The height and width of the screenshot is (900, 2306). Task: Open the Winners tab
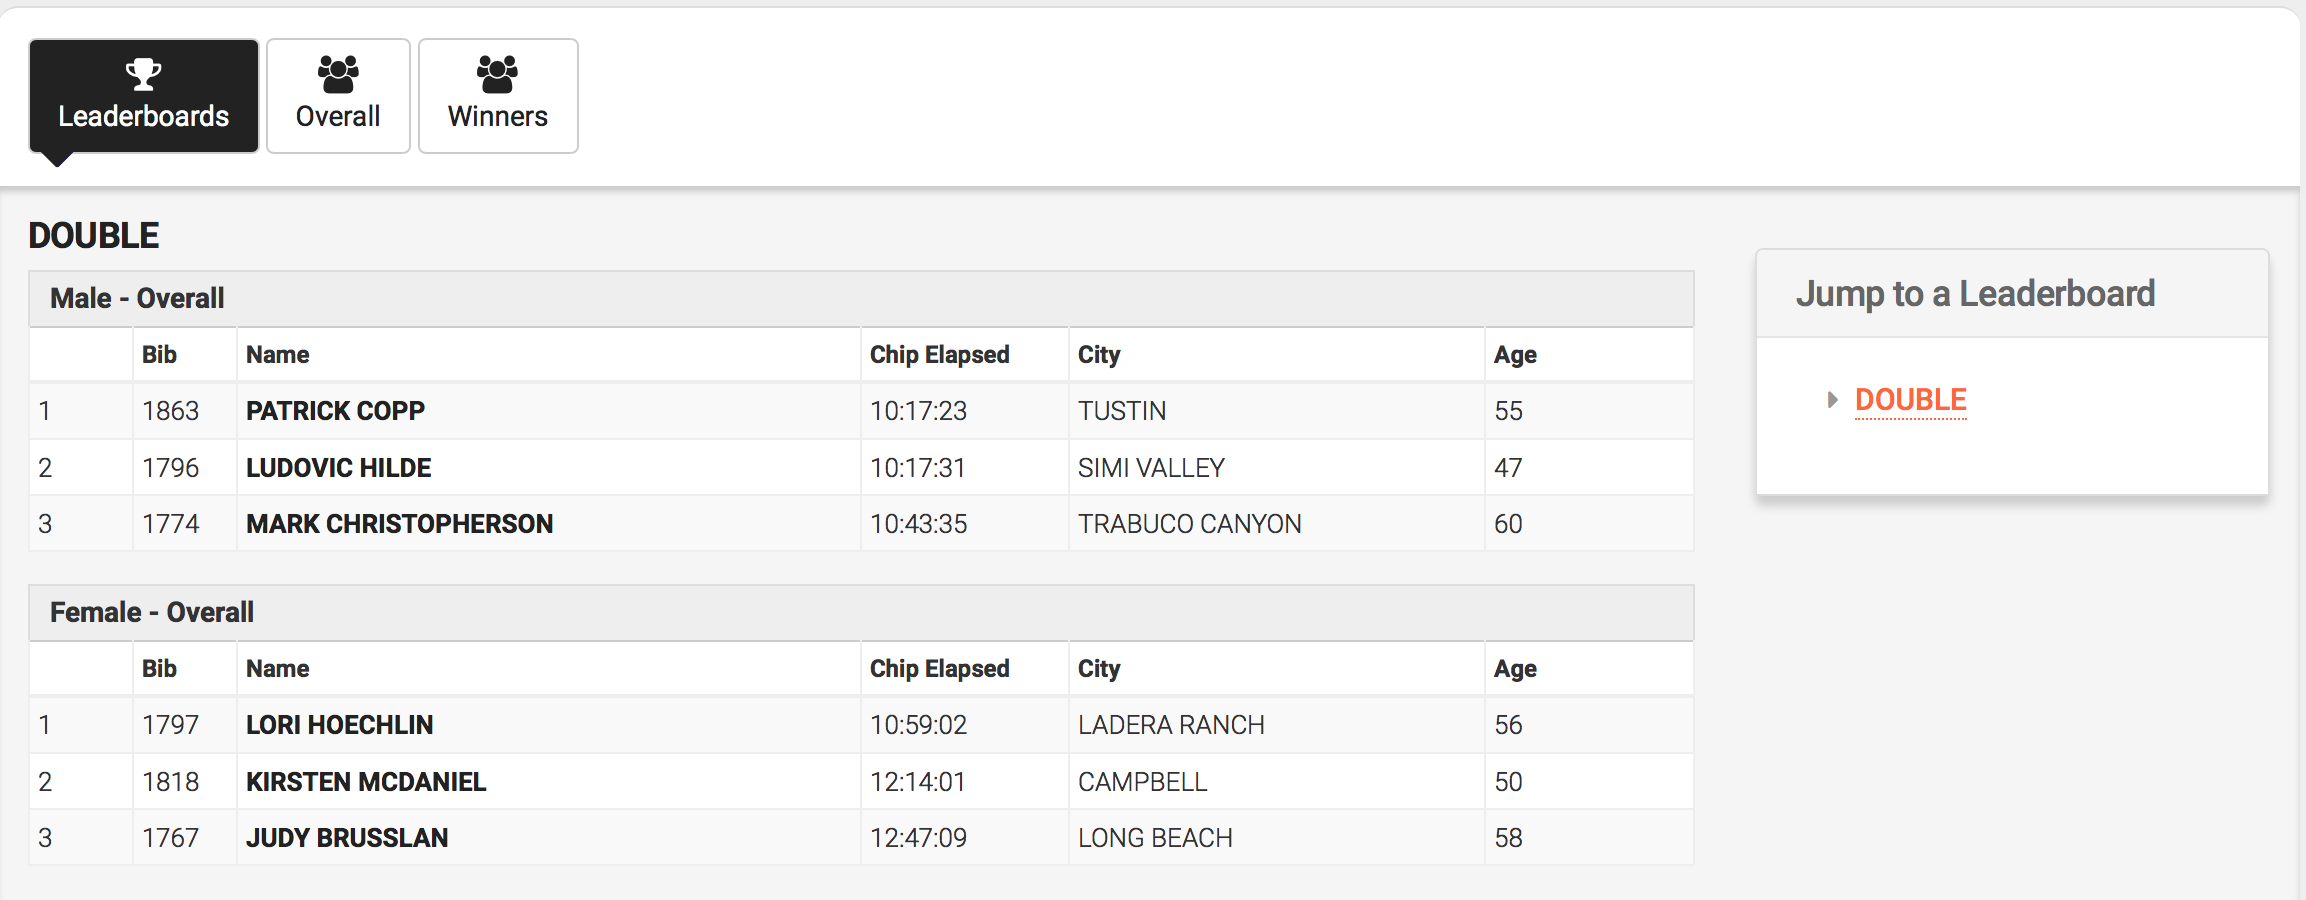tap(497, 97)
